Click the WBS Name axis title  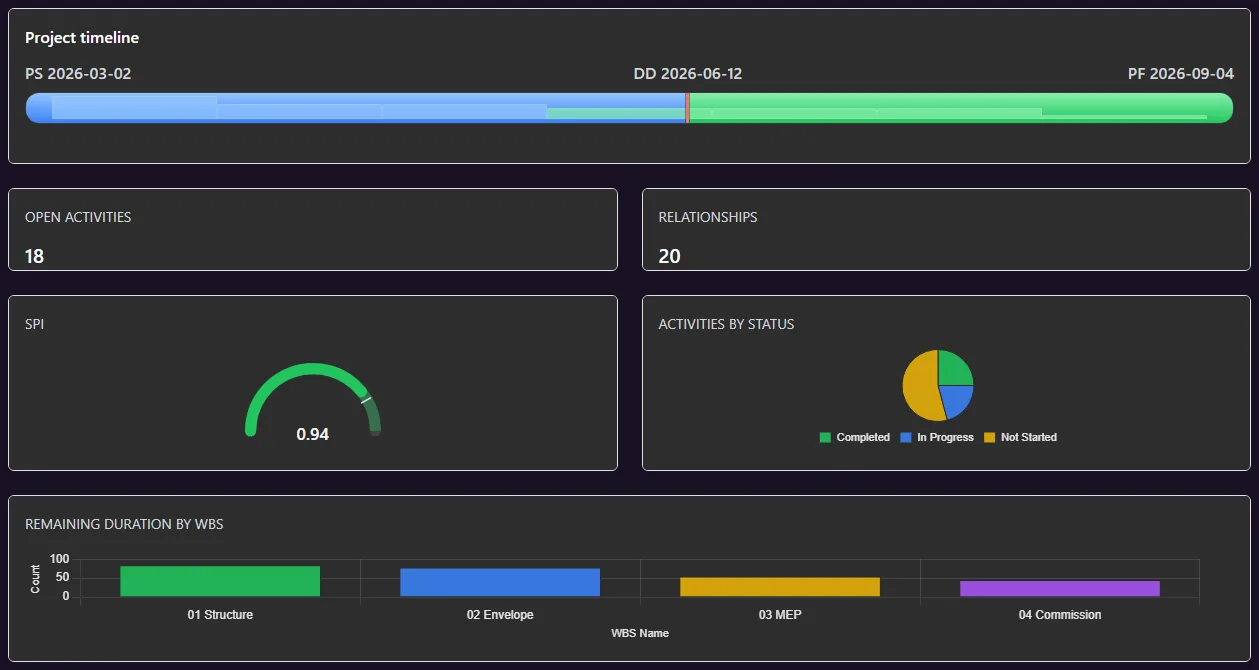tap(640, 633)
